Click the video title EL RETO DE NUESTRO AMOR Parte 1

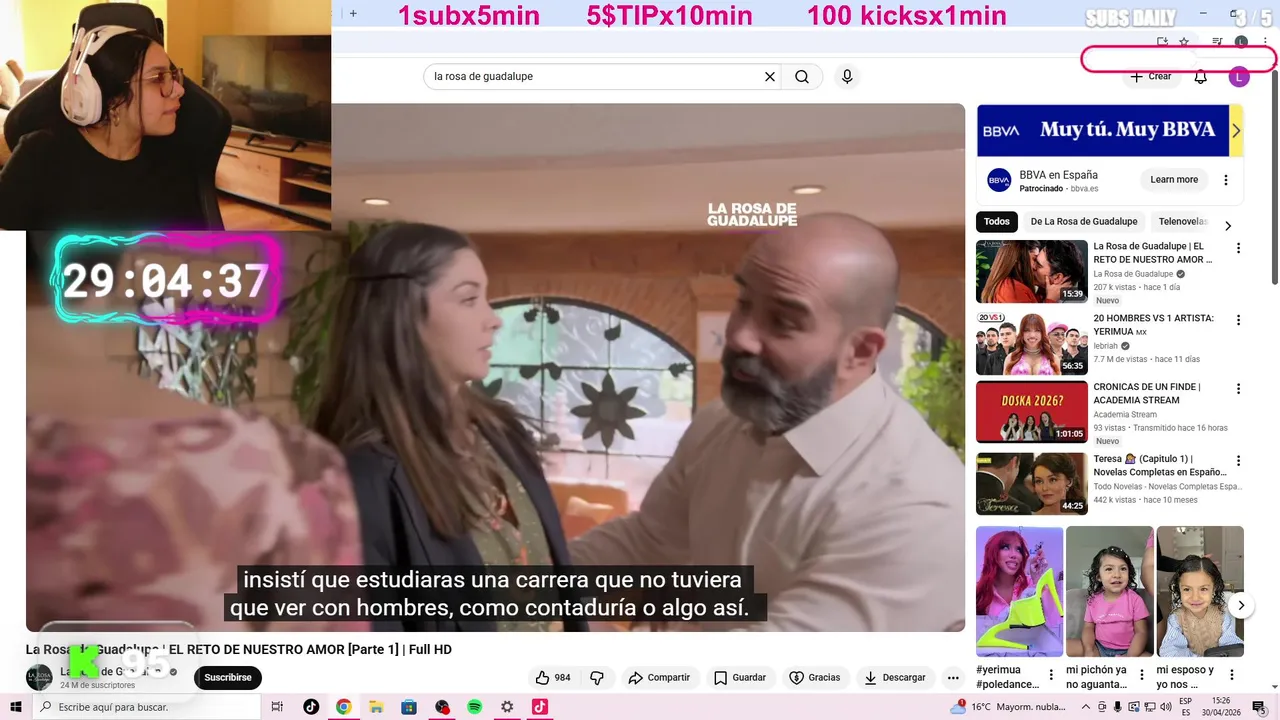(239, 650)
